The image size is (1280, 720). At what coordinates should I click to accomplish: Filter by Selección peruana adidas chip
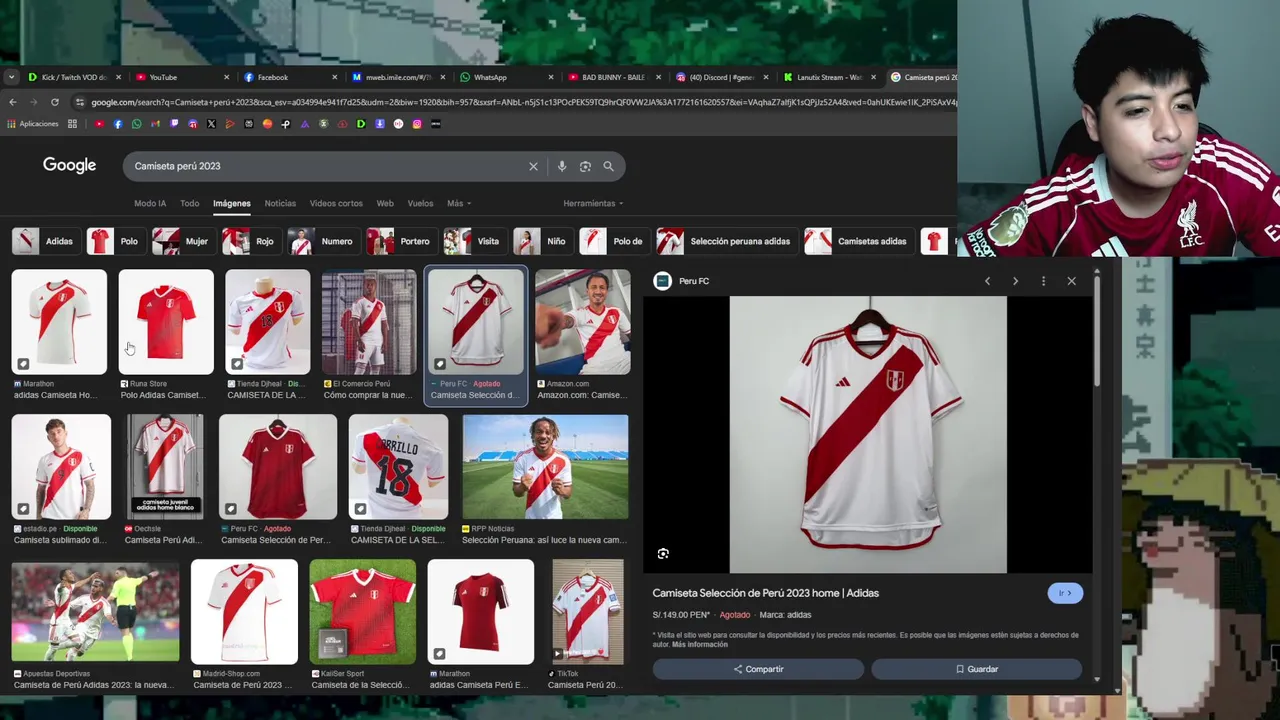(725, 241)
